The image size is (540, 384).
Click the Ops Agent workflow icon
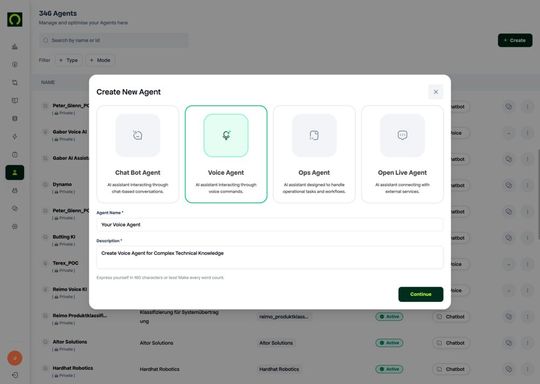[314, 135]
